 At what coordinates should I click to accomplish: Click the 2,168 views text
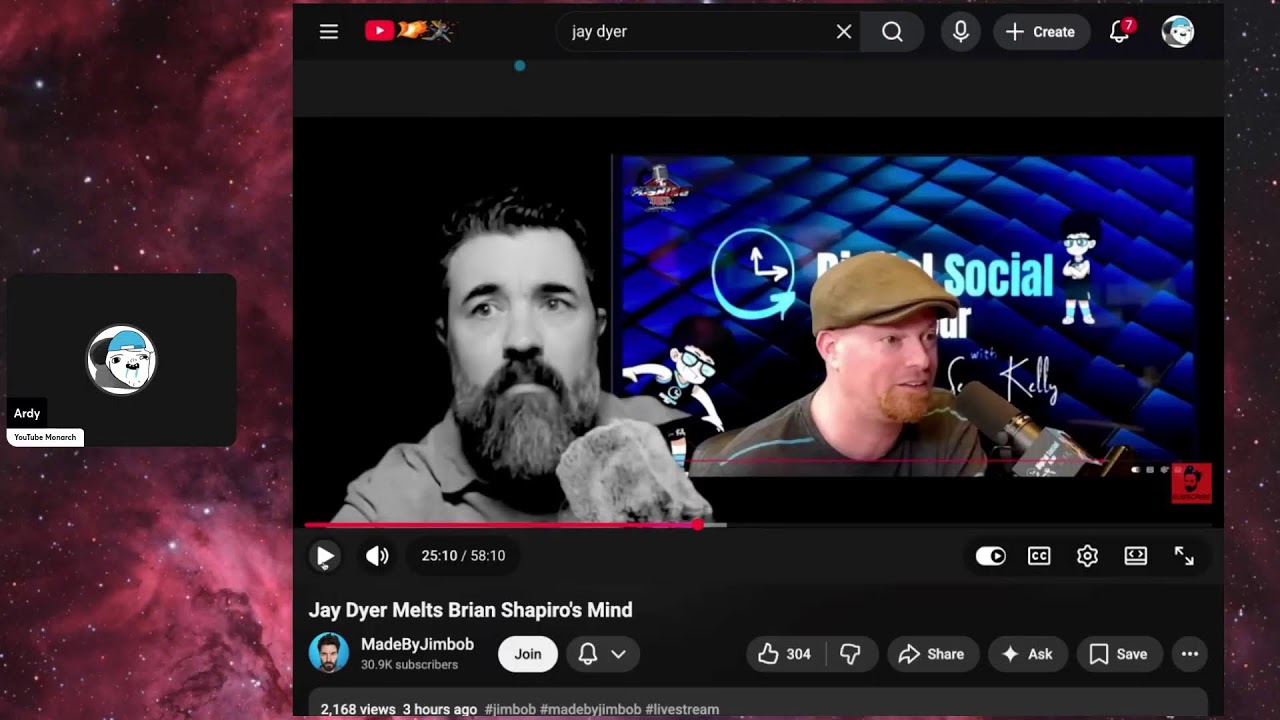pyautogui.click(x=358, y=709)
